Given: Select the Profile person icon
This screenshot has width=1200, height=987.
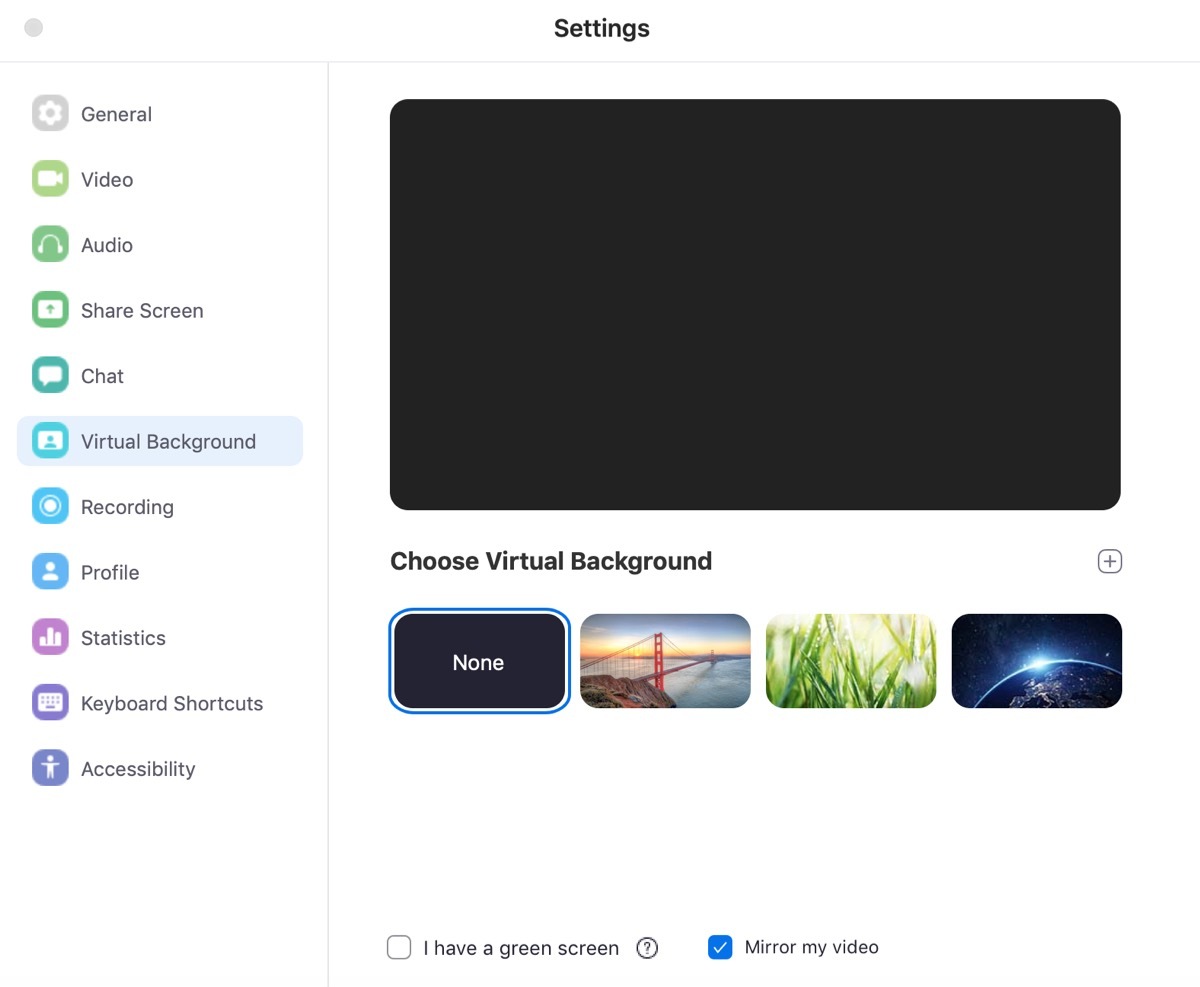Looking at the screenshot, I should tap(49, 571).
